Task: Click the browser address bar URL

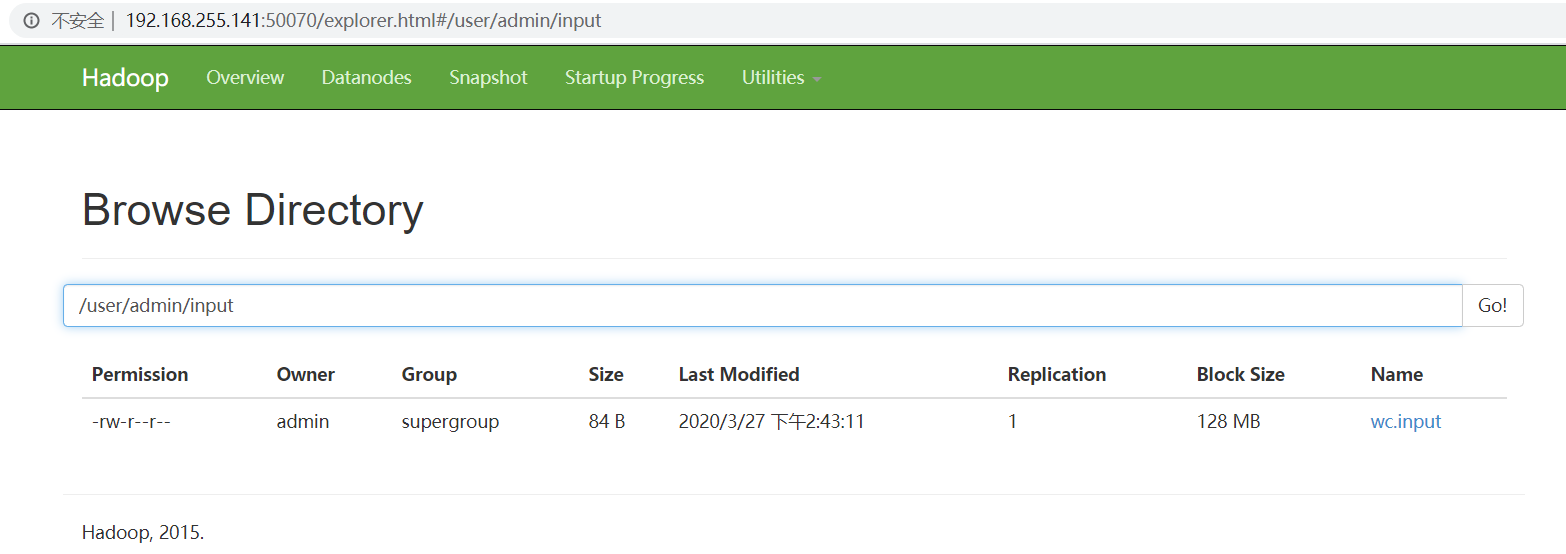Action: 364,21
